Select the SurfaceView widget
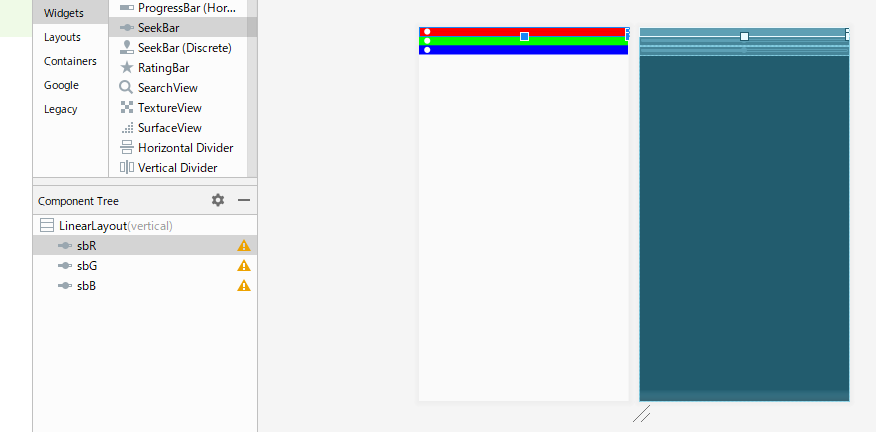 pos(178,127)
